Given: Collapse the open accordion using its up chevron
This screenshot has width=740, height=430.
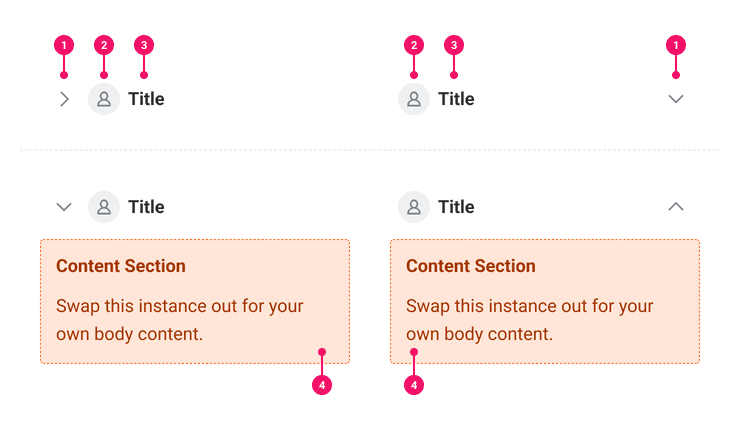Looking at the screenshot, I should click(x=676, y=207).
